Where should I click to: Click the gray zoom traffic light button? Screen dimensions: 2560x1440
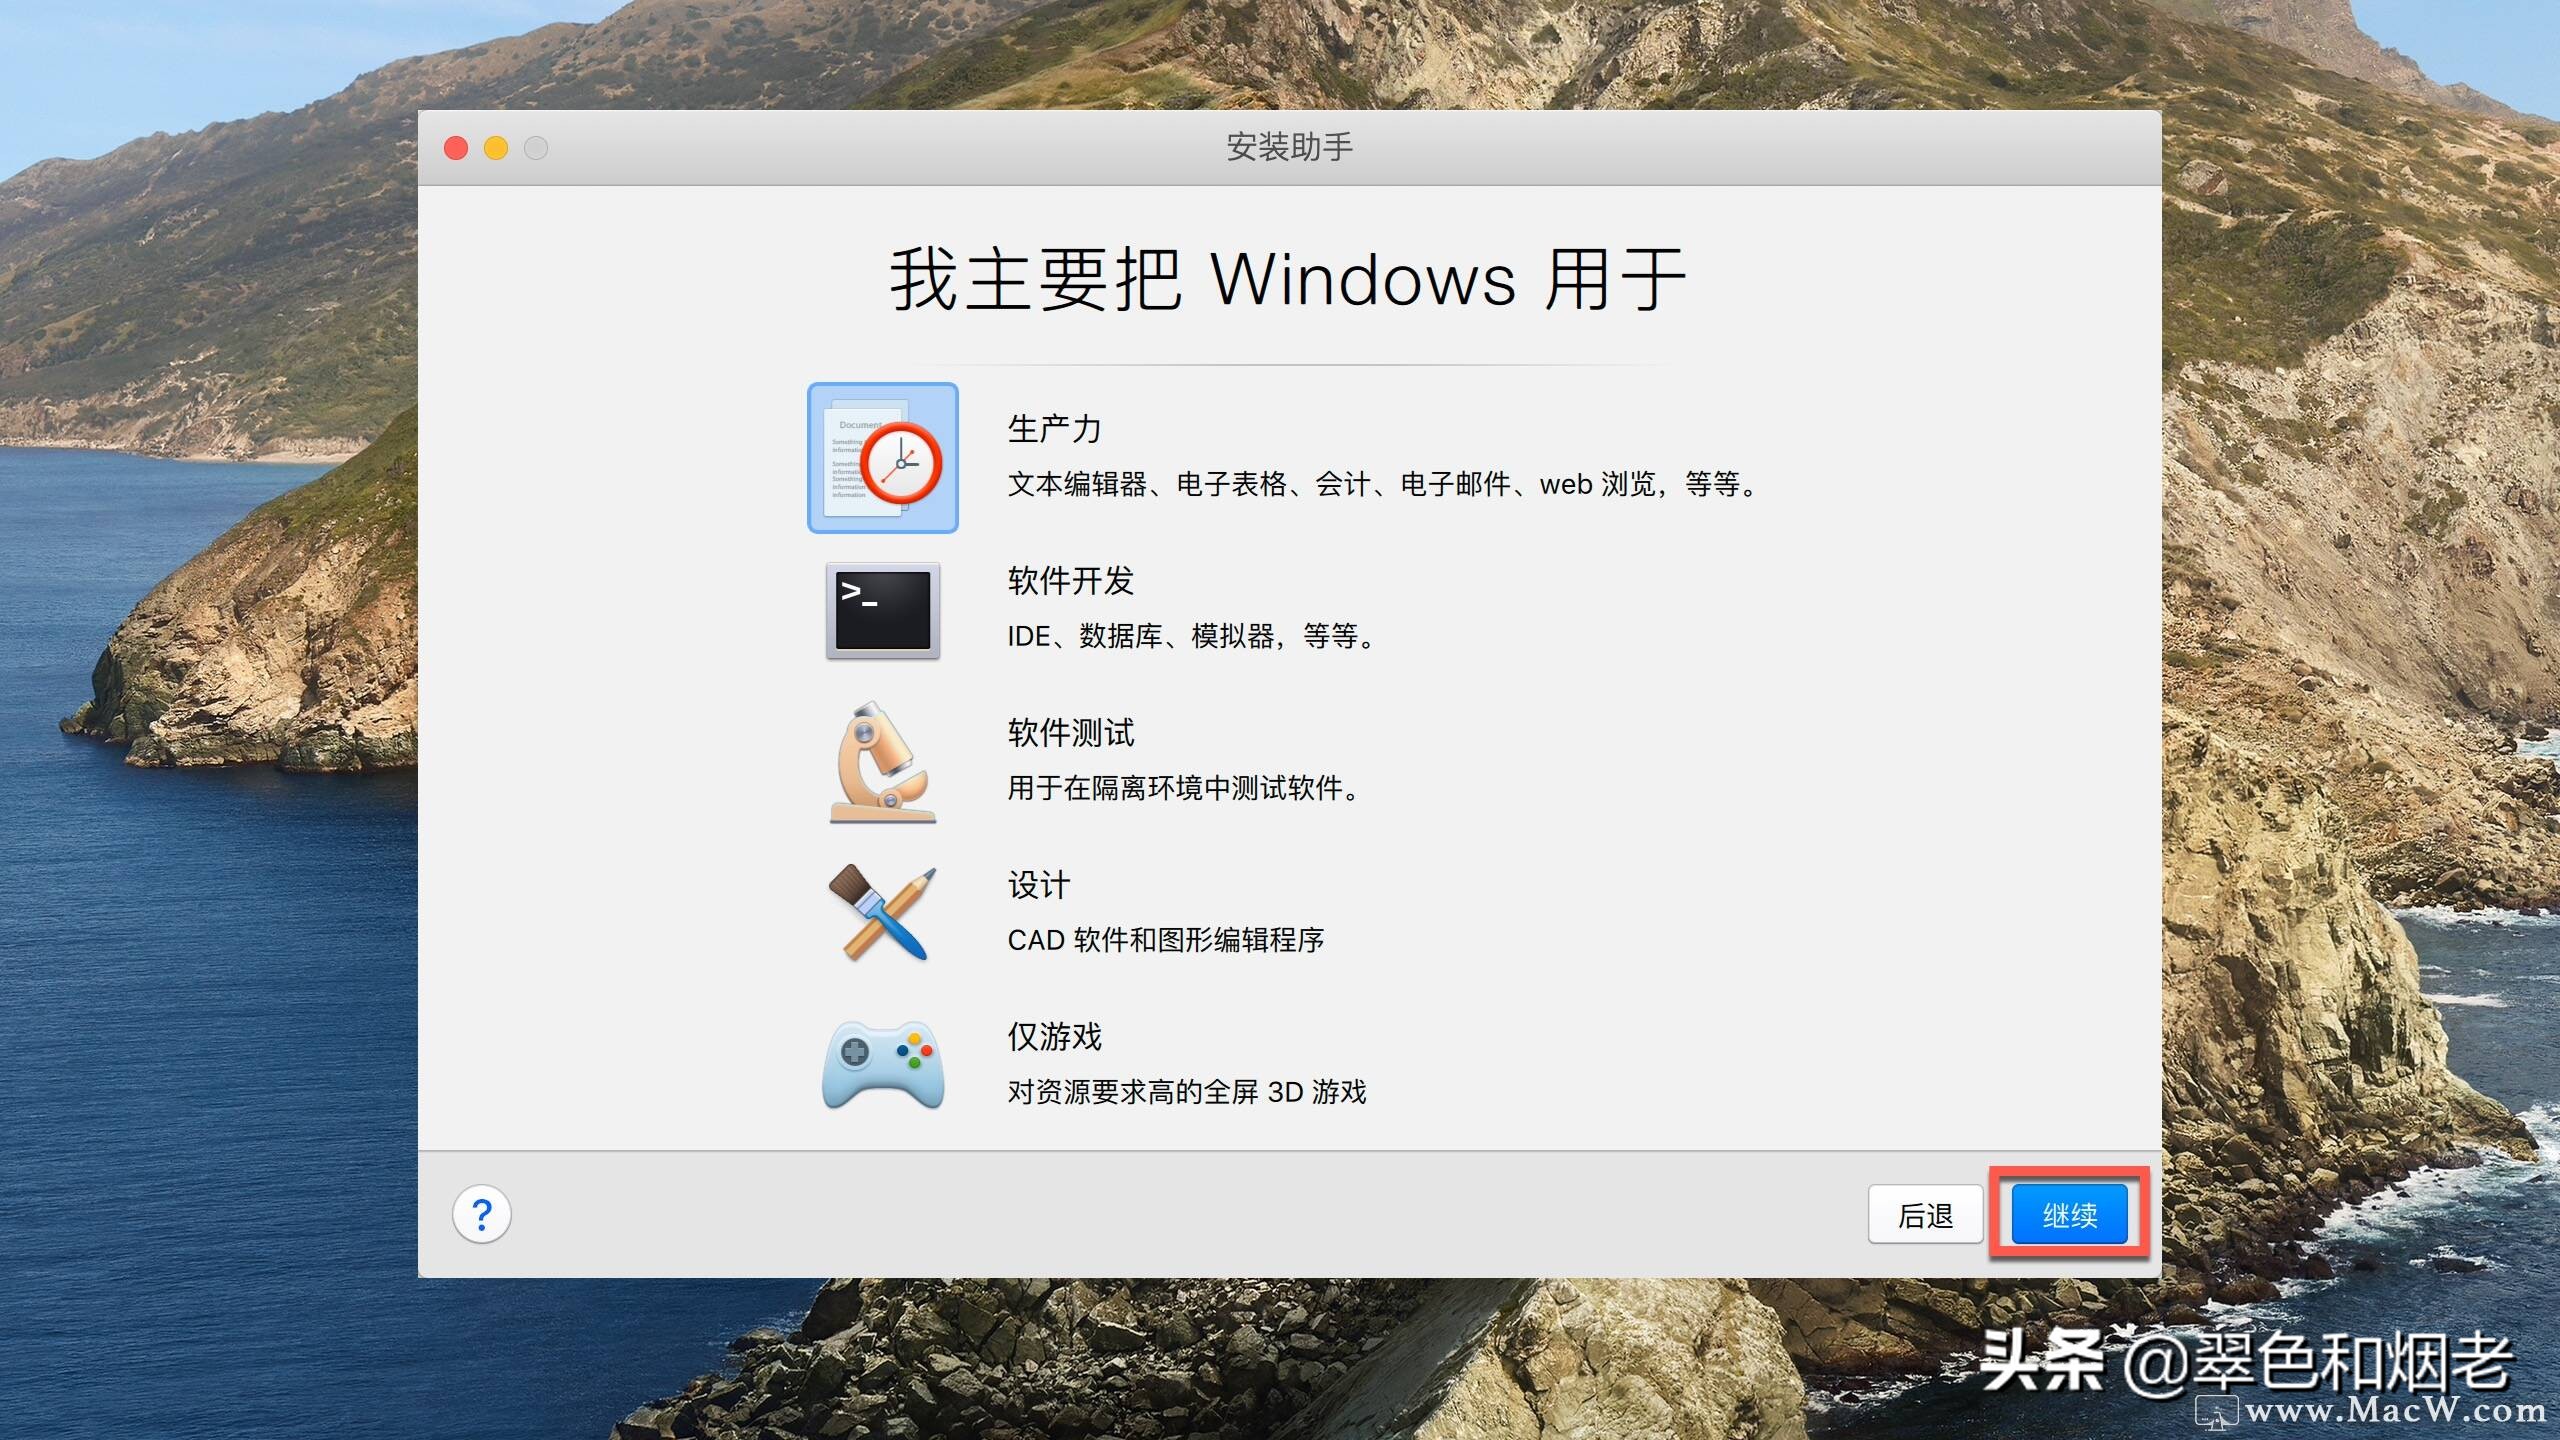(x=535, y=147)
